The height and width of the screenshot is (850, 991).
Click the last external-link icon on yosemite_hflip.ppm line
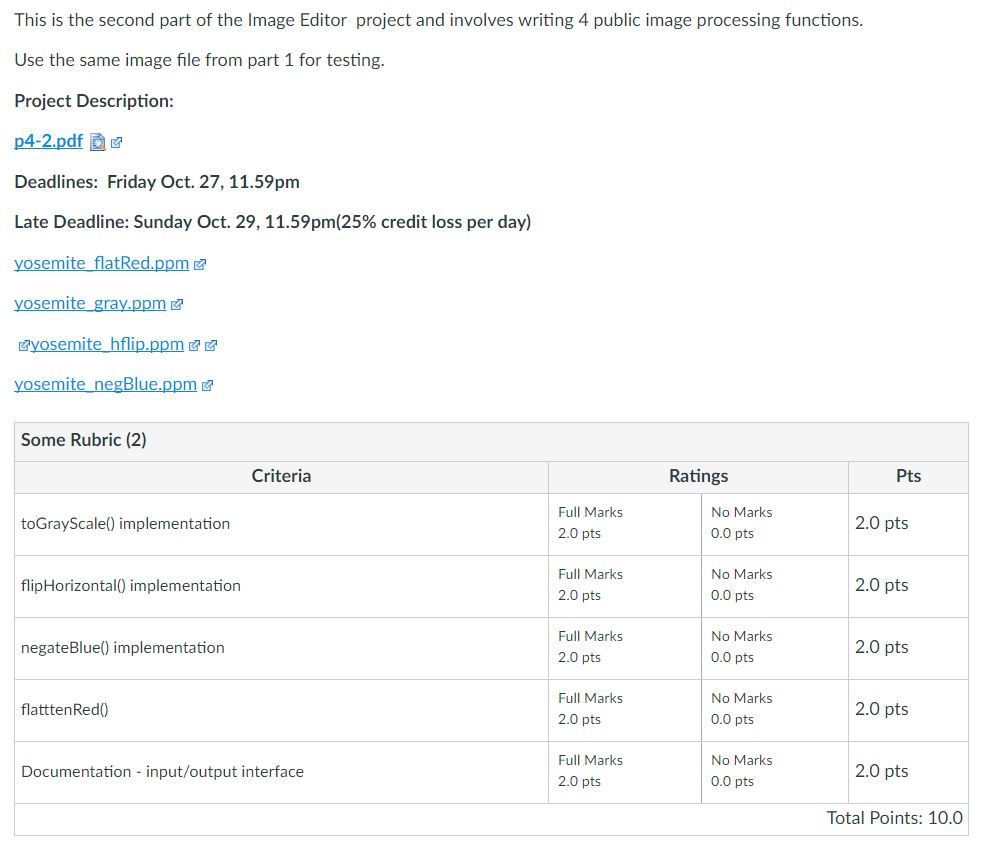coord(211,345)
